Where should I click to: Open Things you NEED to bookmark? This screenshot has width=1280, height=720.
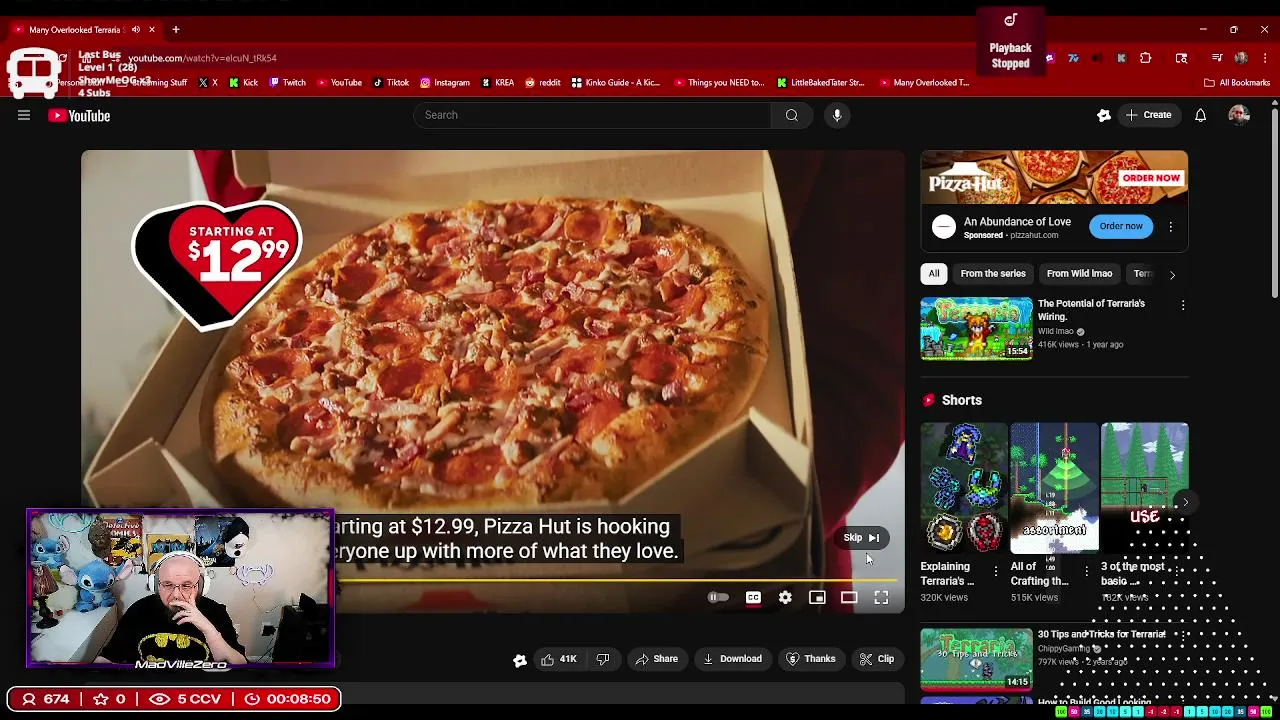point(719,83)
